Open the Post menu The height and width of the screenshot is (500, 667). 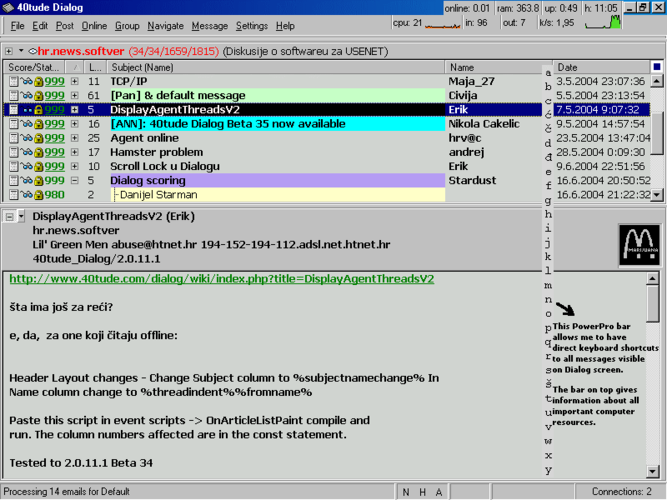click(65, 26)
